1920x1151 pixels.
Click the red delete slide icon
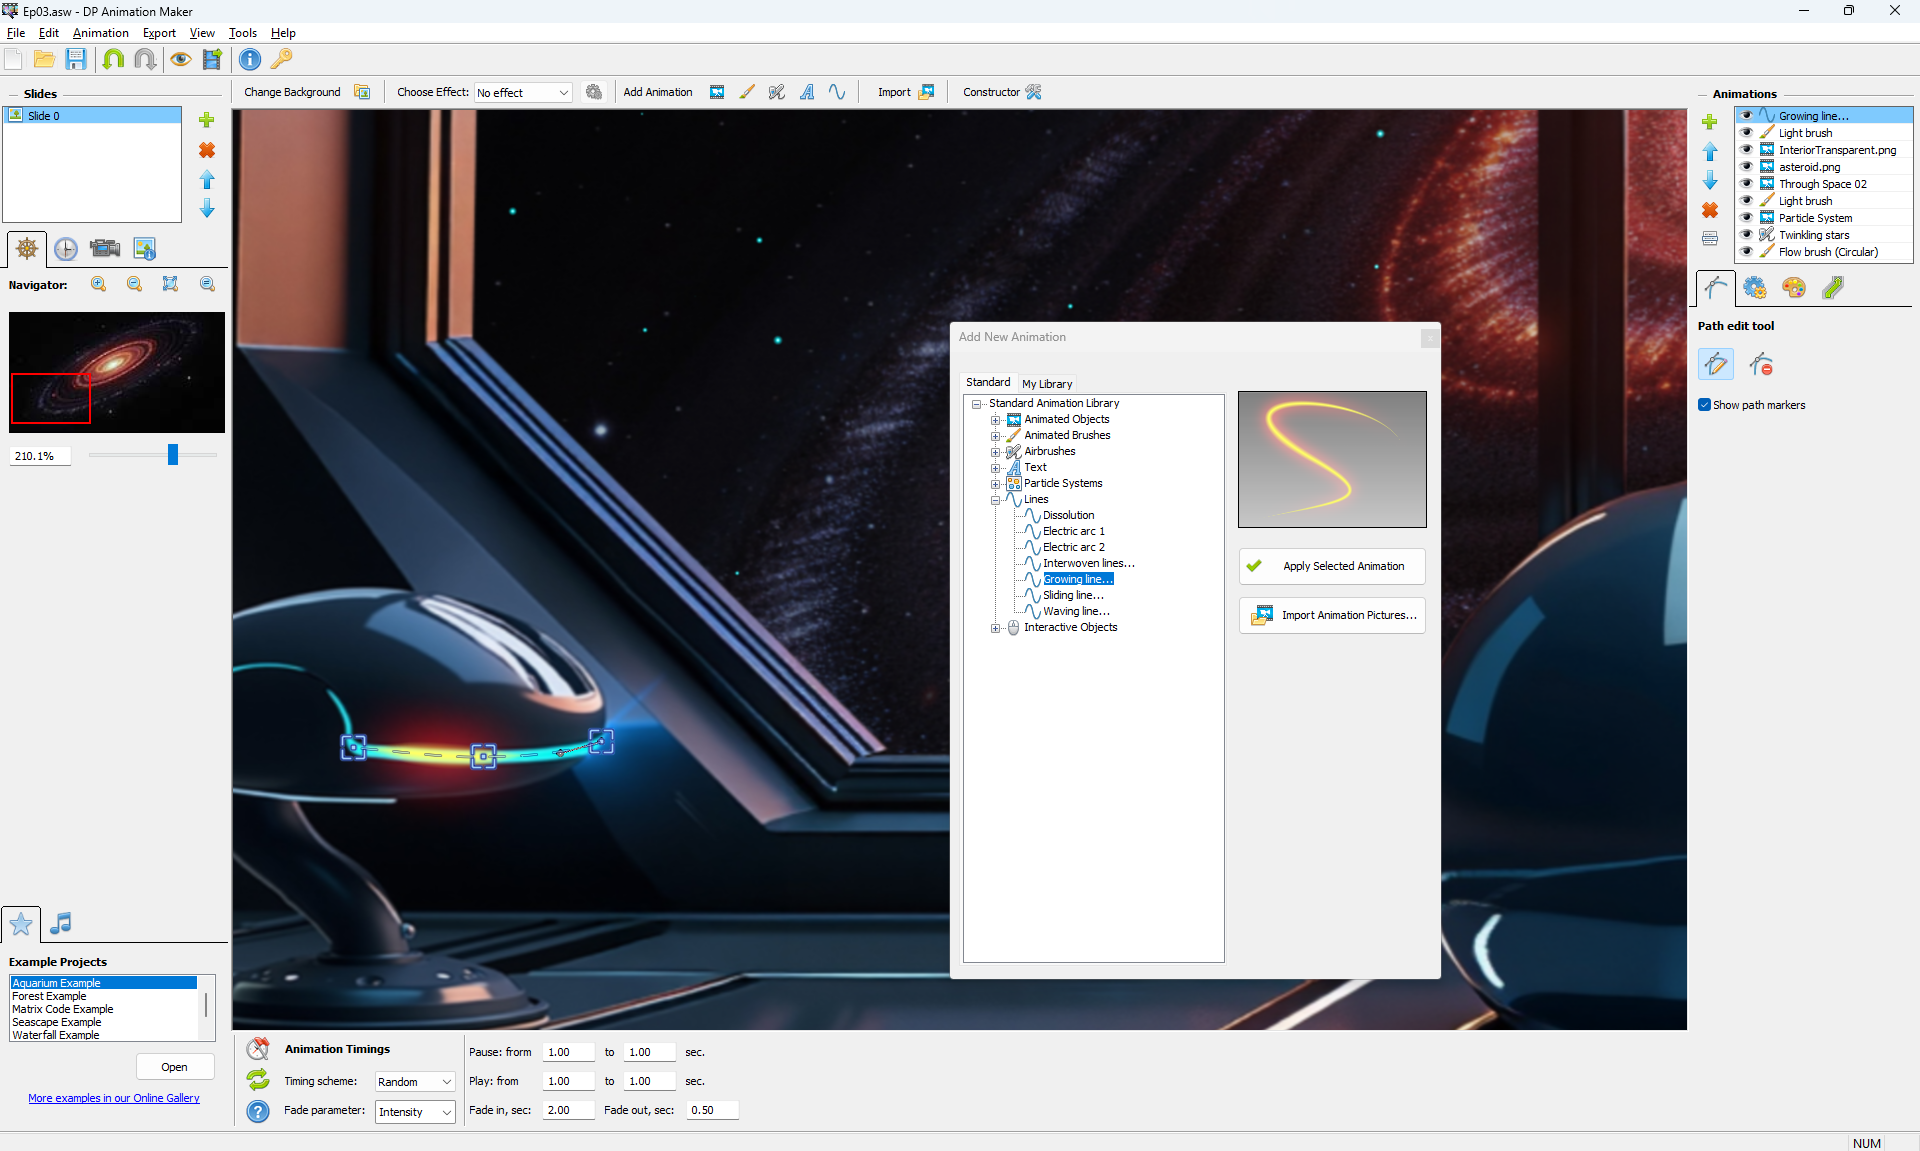(x=207, y=150)
